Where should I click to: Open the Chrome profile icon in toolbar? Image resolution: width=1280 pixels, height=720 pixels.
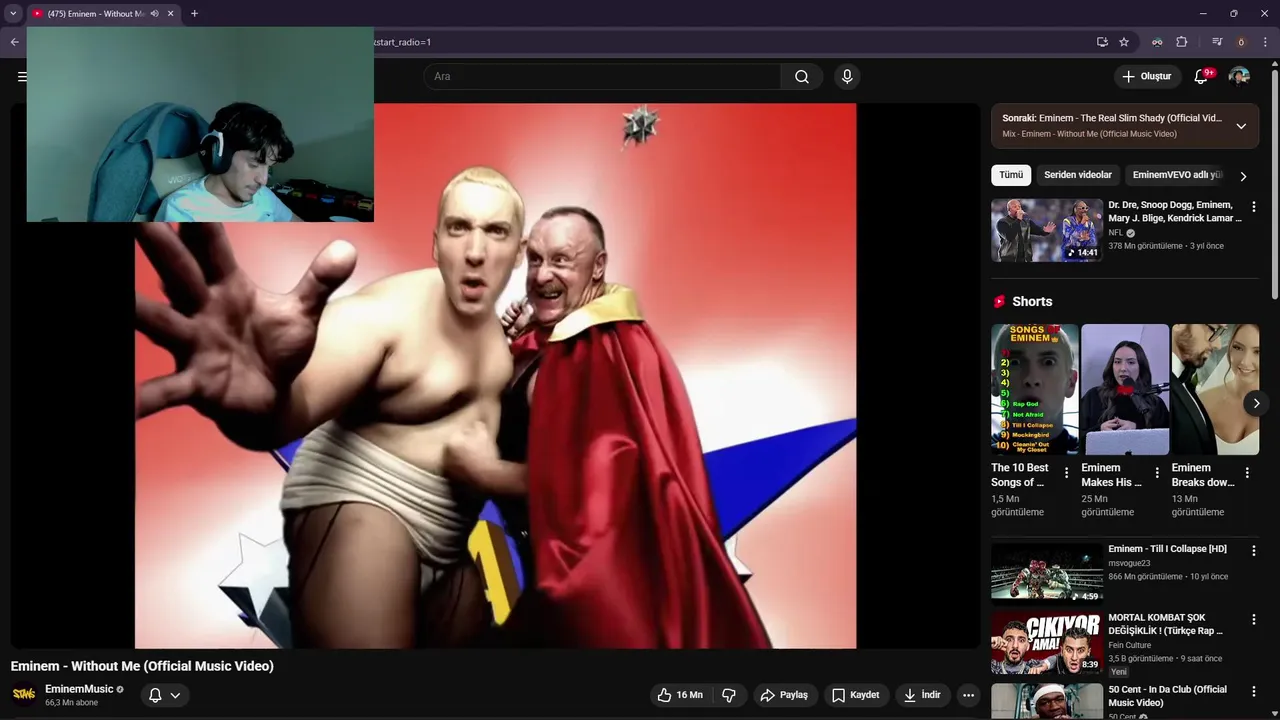point(1241,42)
